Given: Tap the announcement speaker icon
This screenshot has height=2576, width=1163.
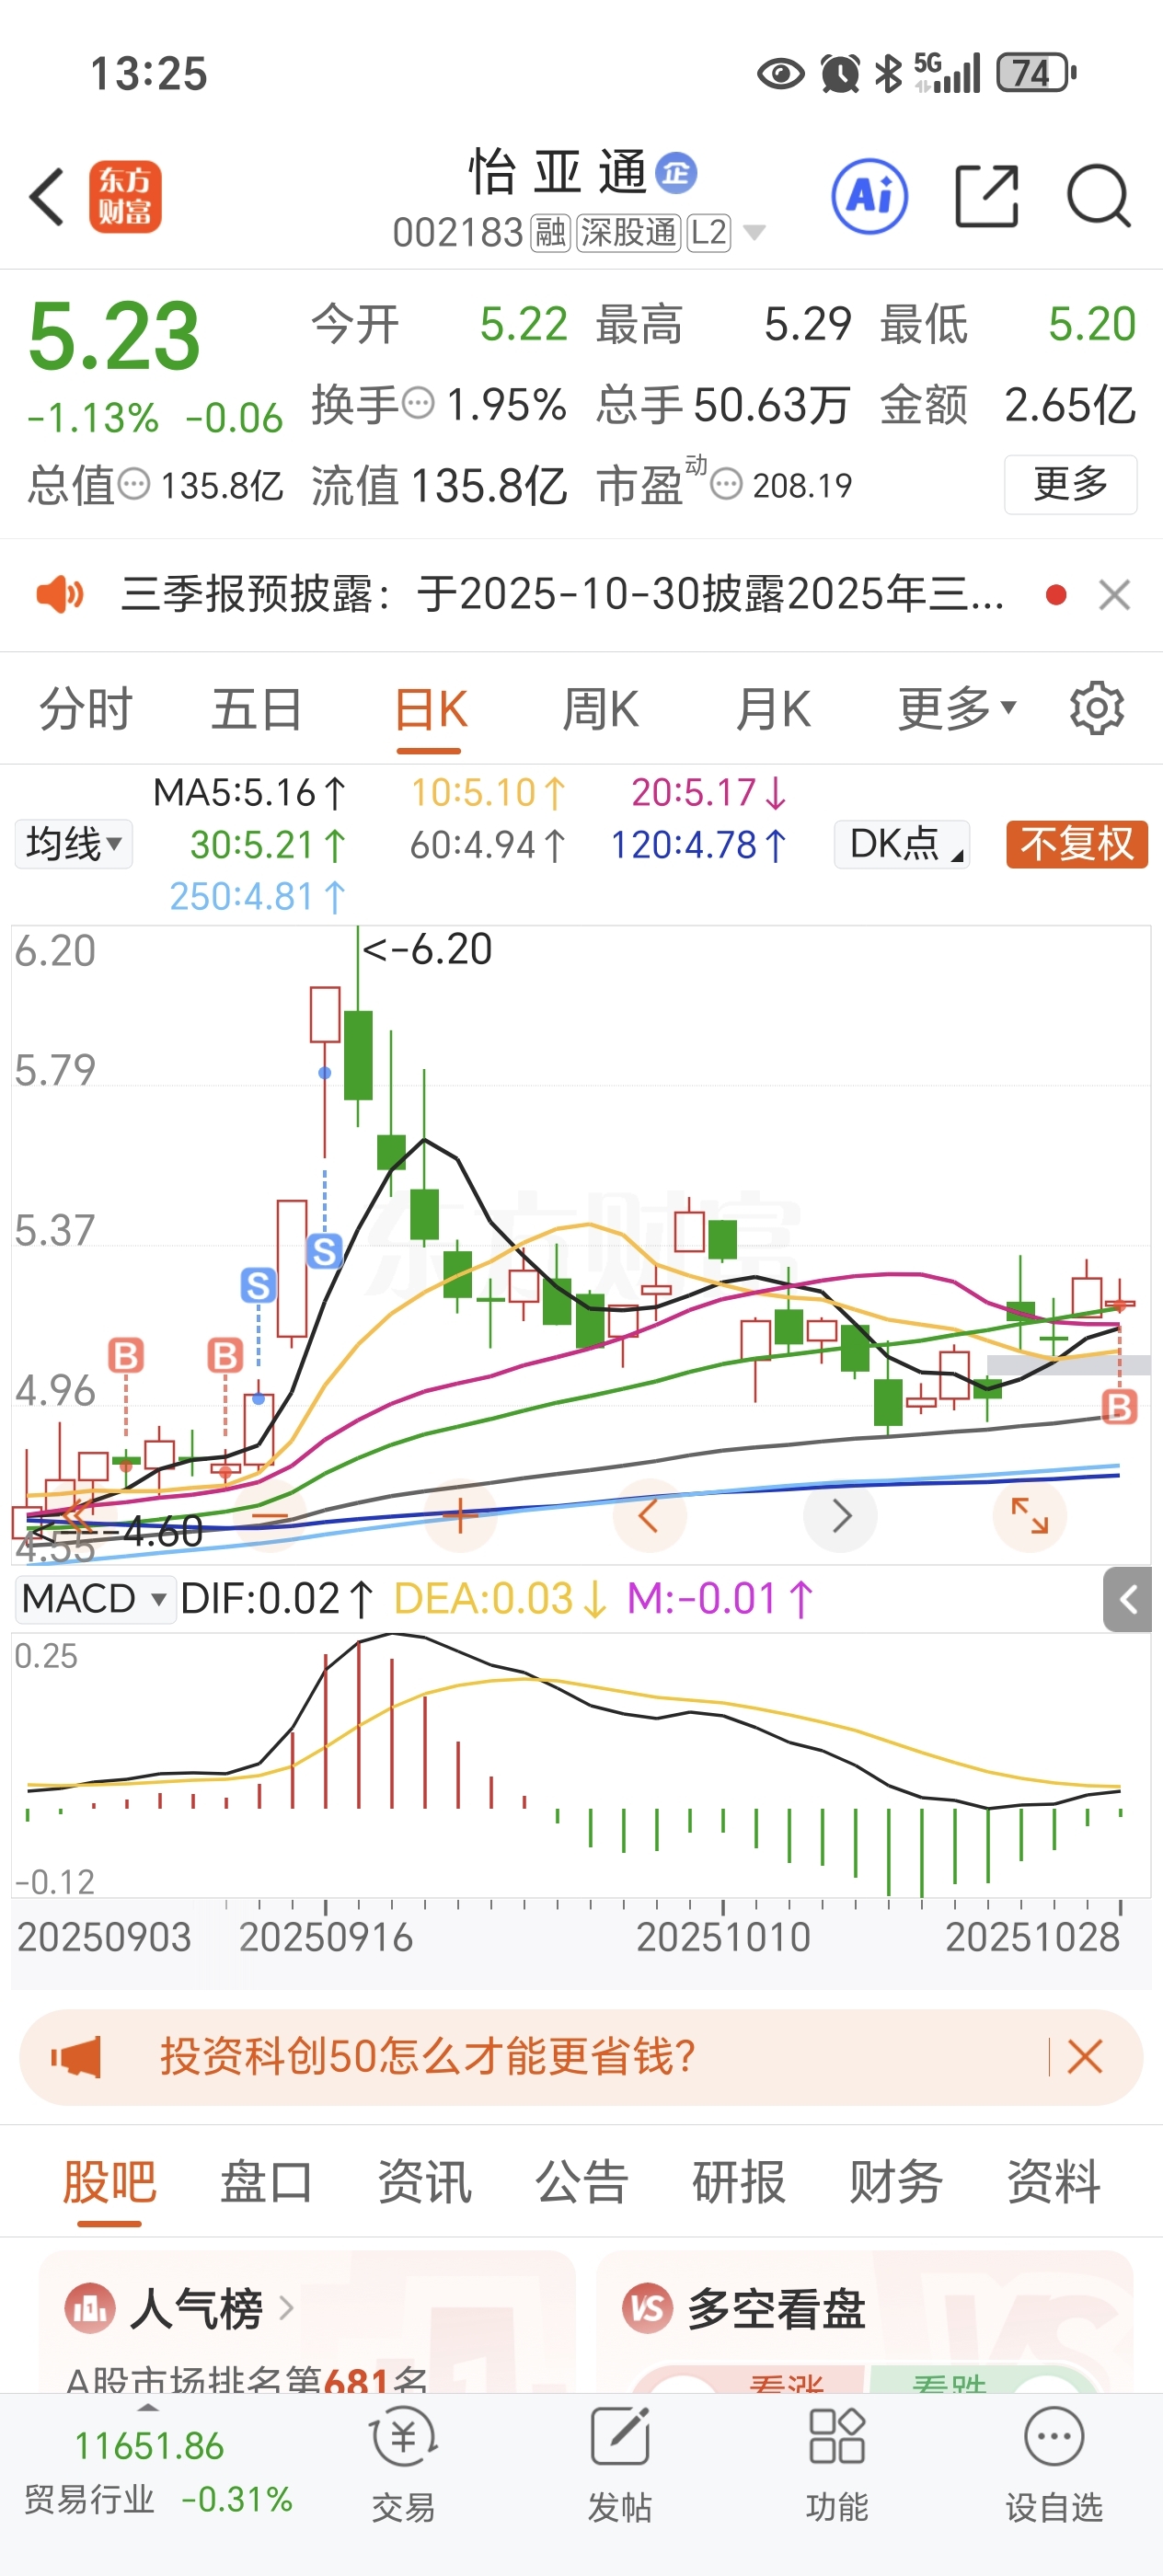Looking at the screenshot, I should (x=60, y=594).
